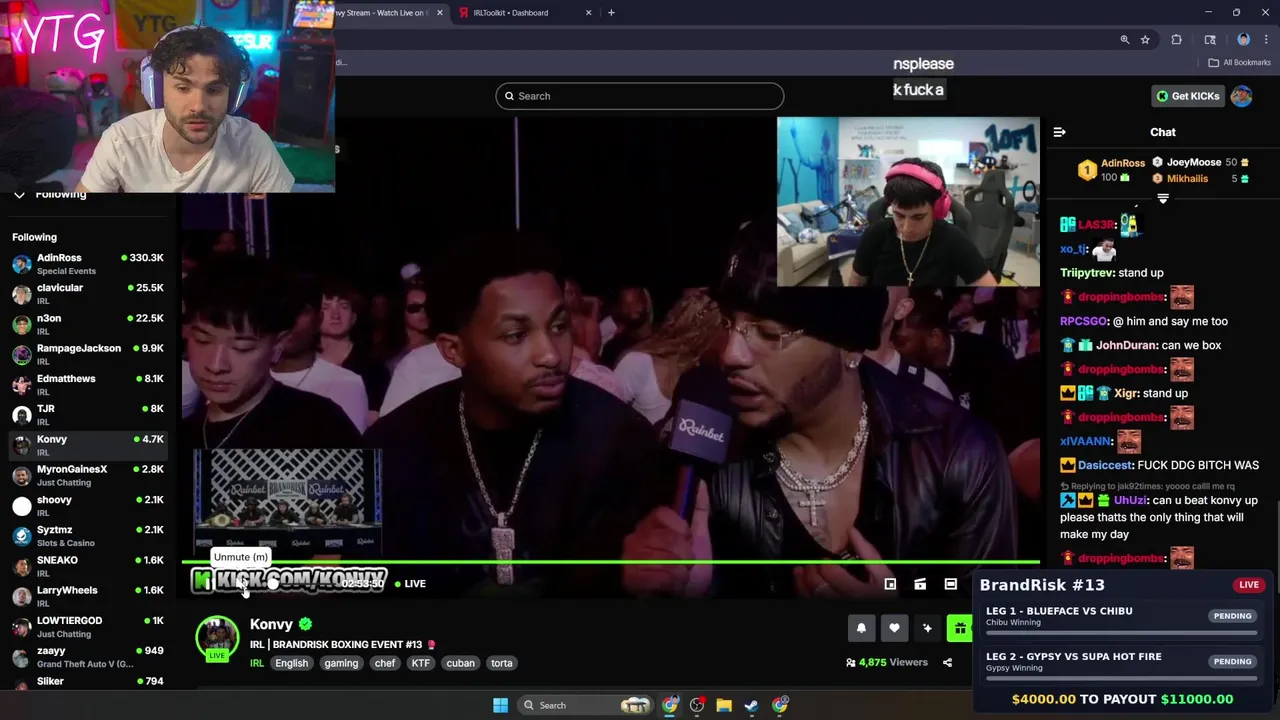Open the Windows Start menu
This screenshot has height=720, width=1280.
(500, 705)
